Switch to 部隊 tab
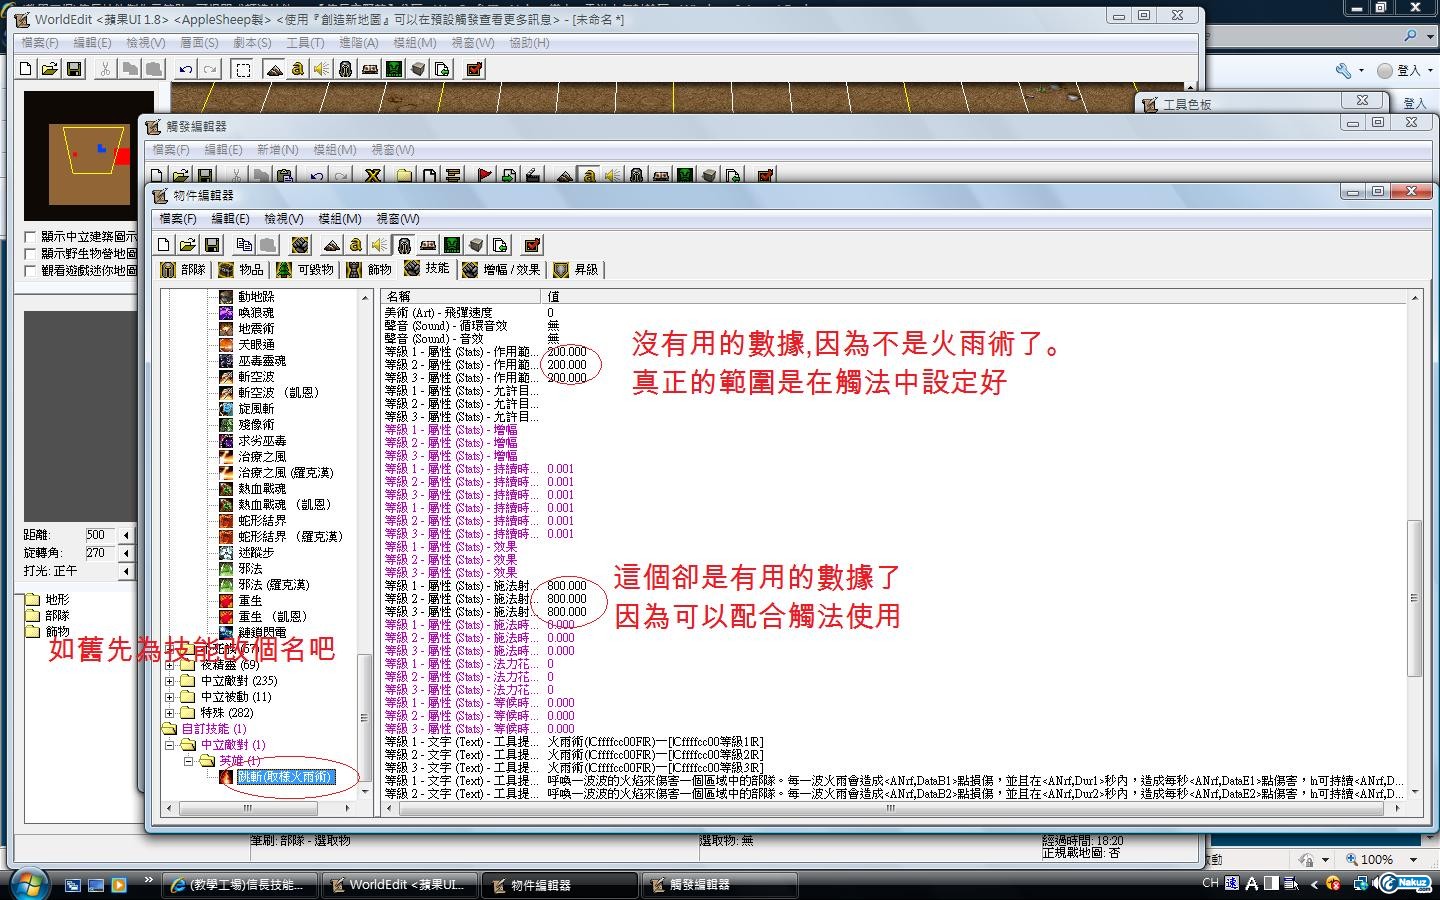 183,270
